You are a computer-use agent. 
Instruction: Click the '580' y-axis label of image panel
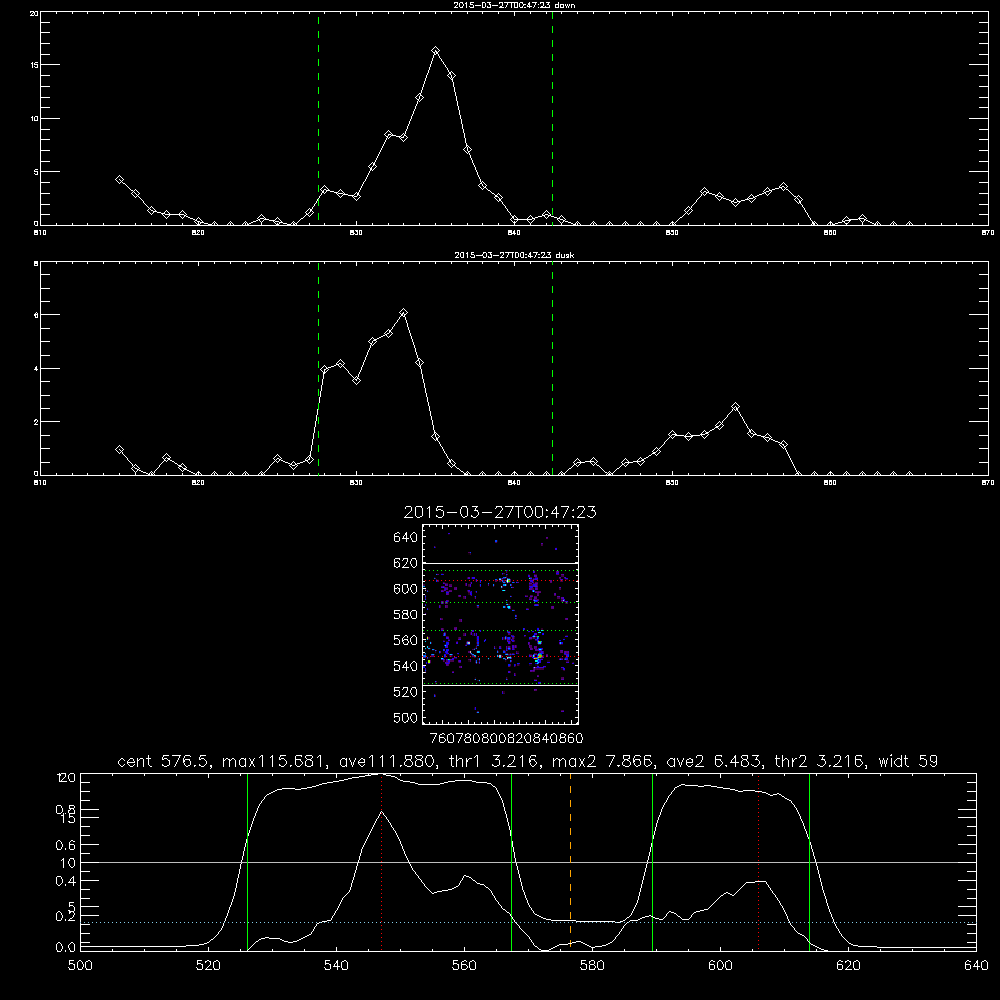click(x=406, y=614)
